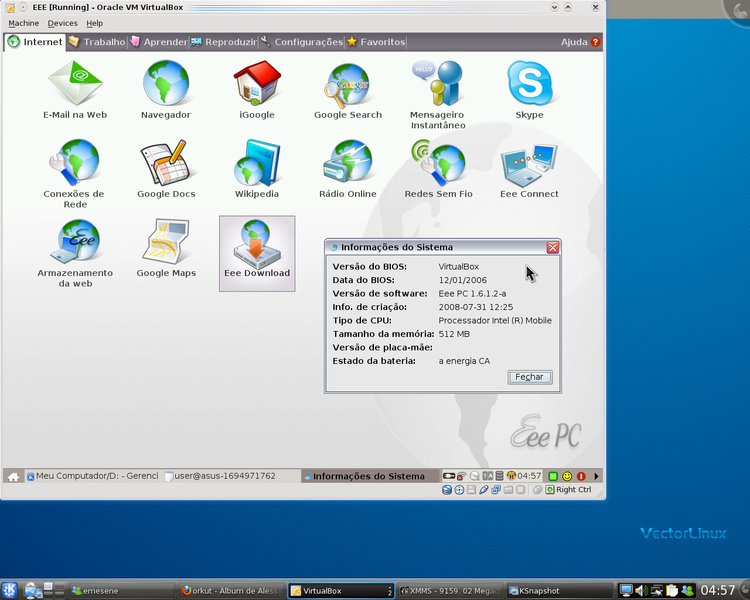Select Meu Computador task in Eee taskbar
The image size is (750, 600).
tap(93, 476)
